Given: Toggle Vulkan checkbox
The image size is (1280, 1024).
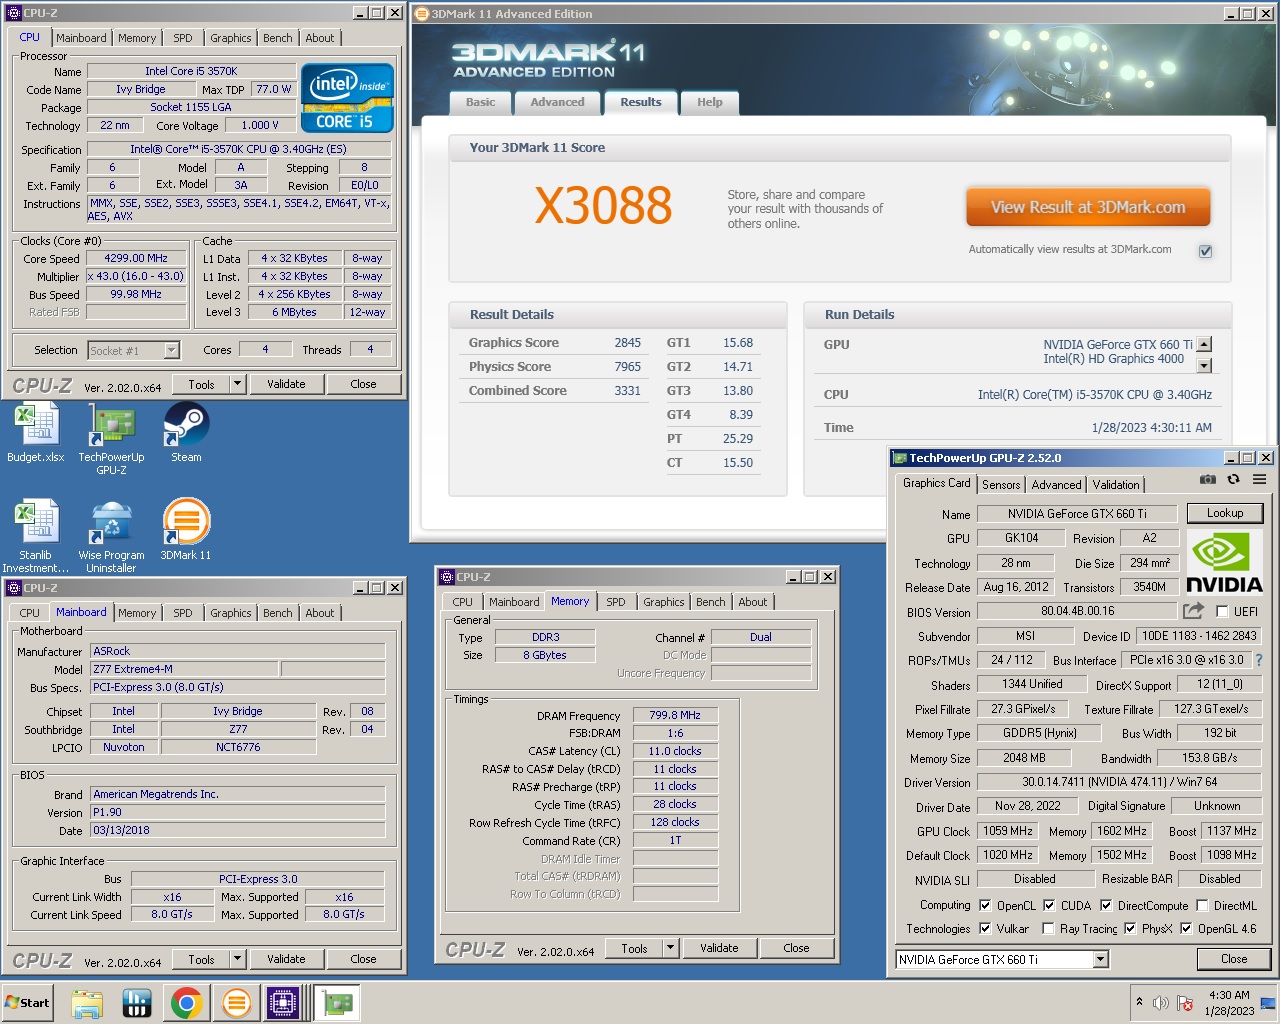Looking at the screenshot, I should (x=985, y=928).
